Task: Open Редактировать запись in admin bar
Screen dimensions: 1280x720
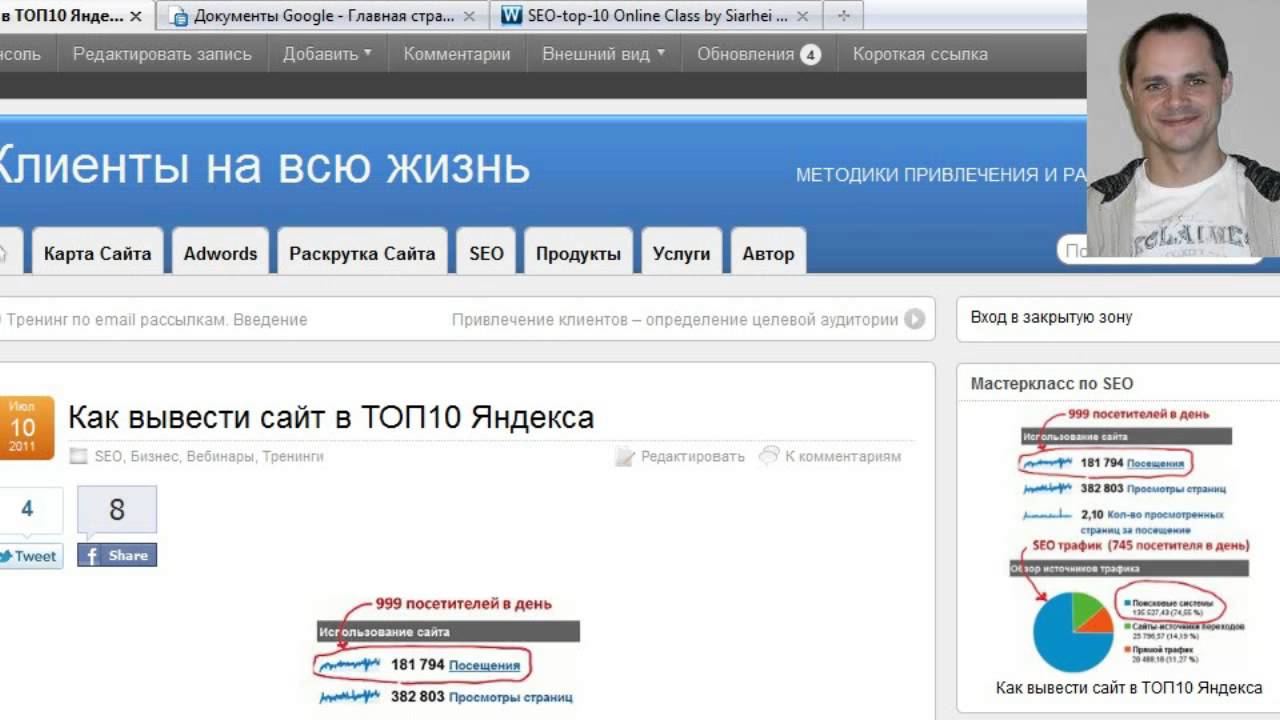Action: point(162,54)
